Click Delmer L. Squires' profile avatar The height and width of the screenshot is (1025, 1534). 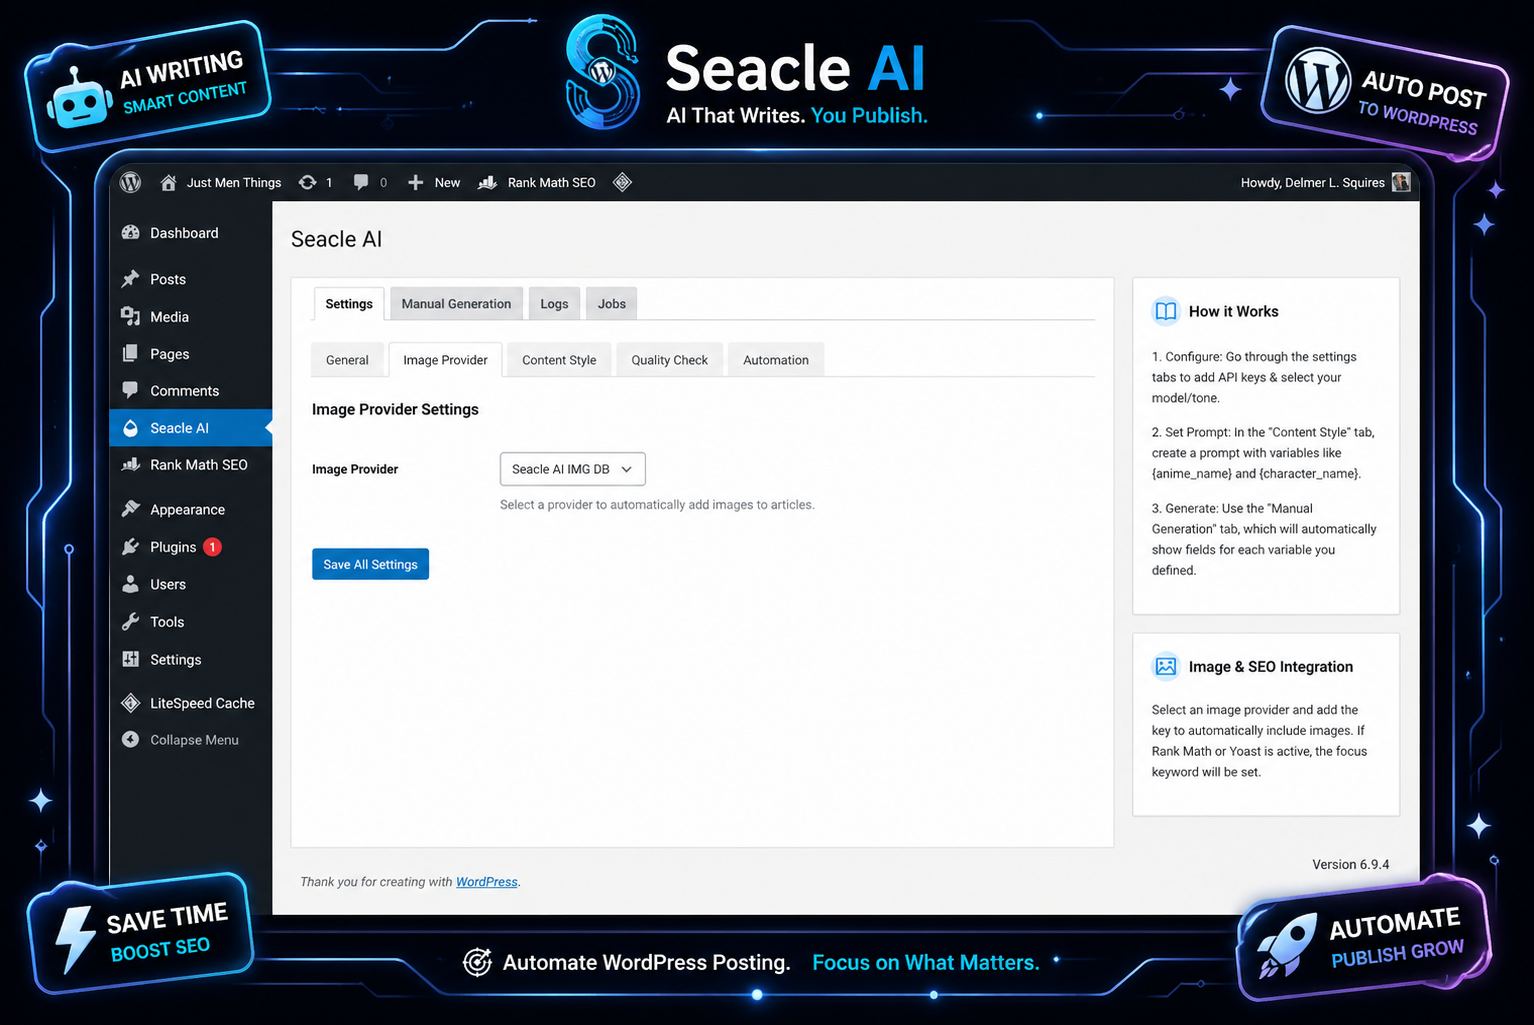[x=1400, y=182]
